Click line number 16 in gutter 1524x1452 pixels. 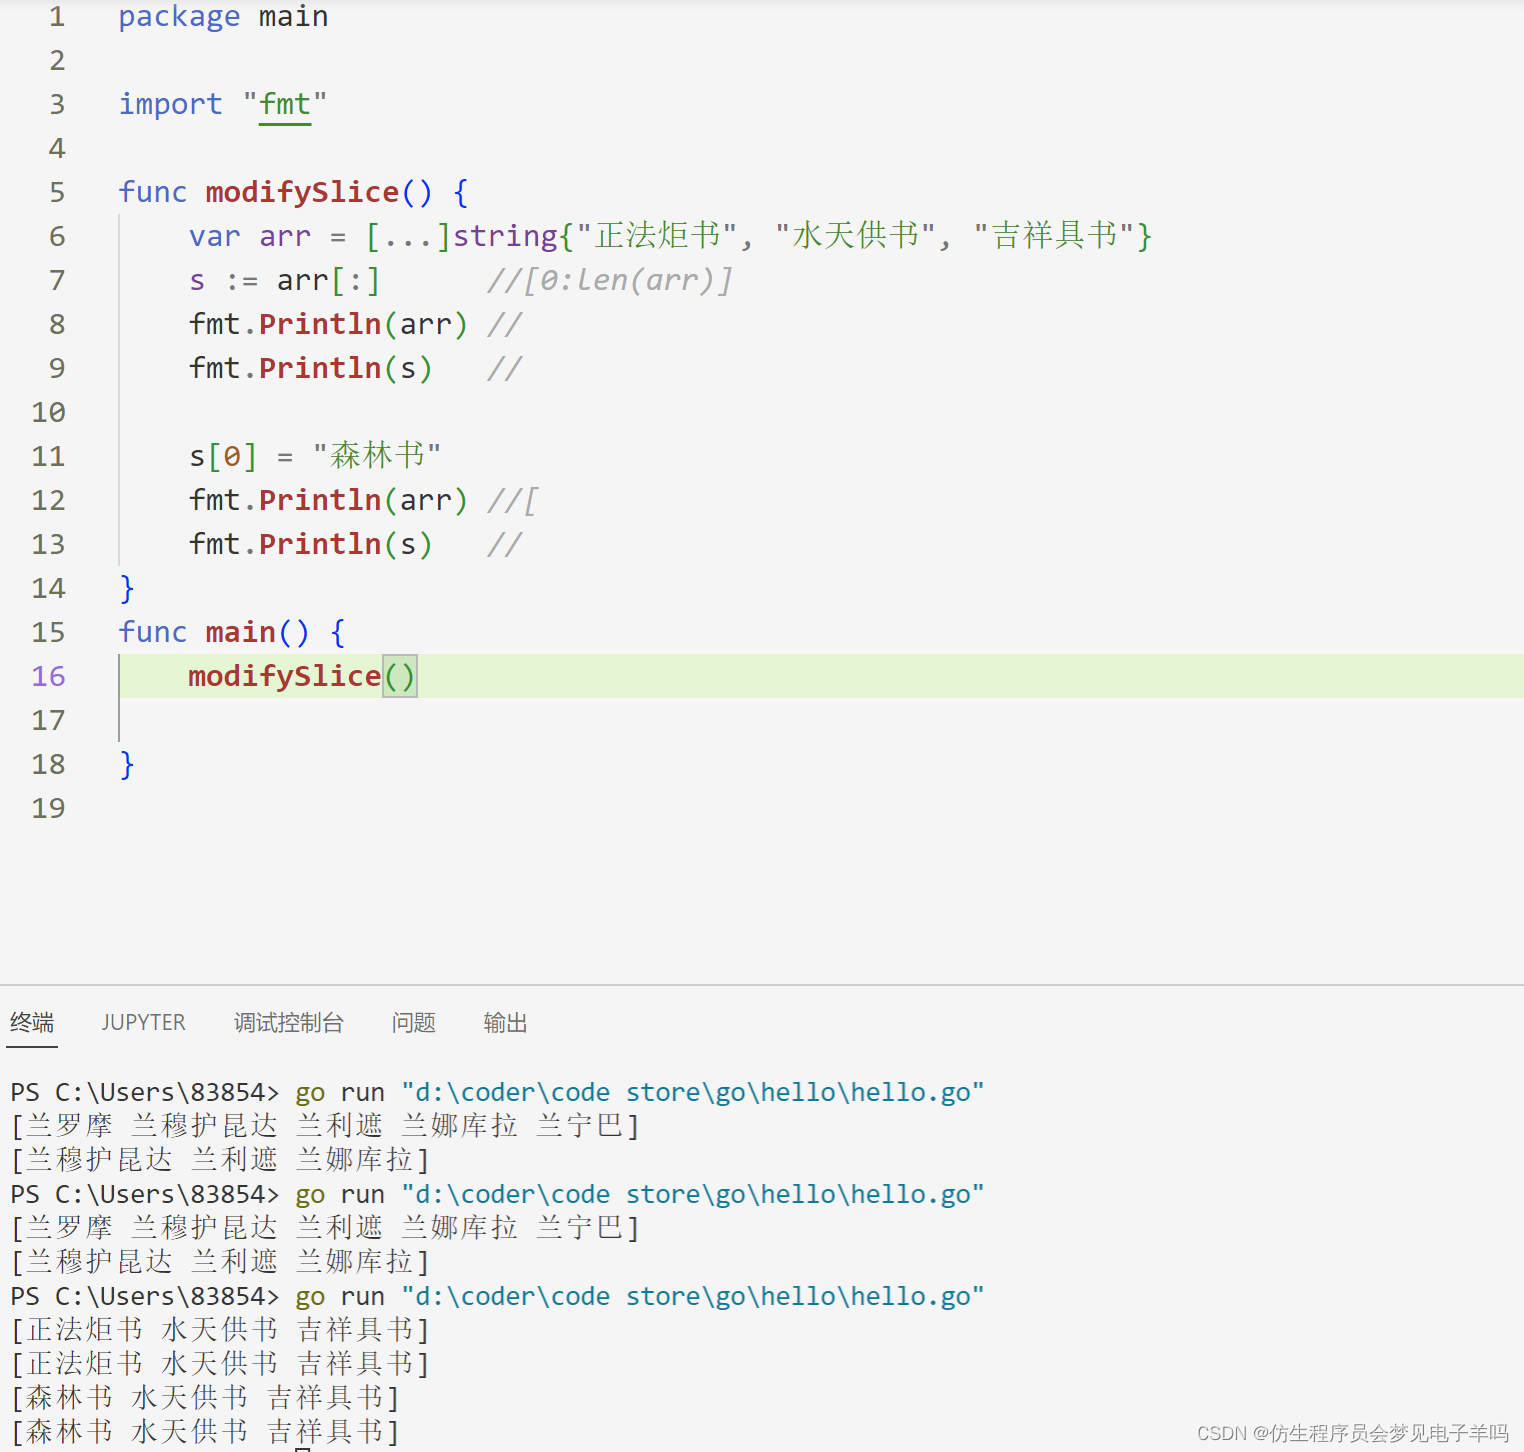(x=48, y=676)
